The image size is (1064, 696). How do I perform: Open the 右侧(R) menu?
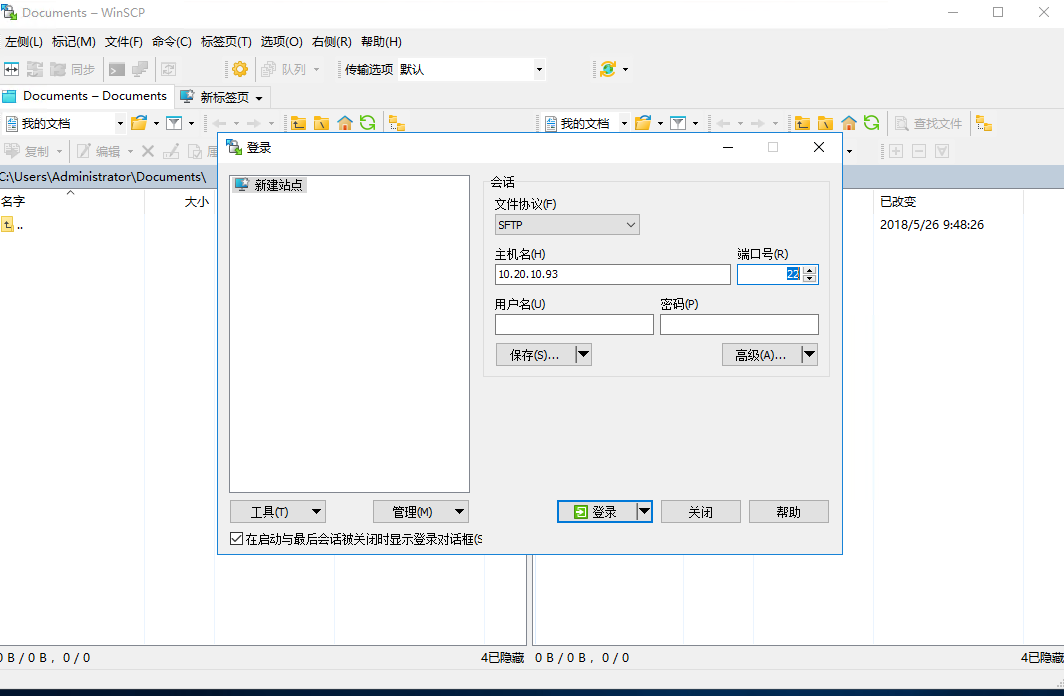(332, 42)
